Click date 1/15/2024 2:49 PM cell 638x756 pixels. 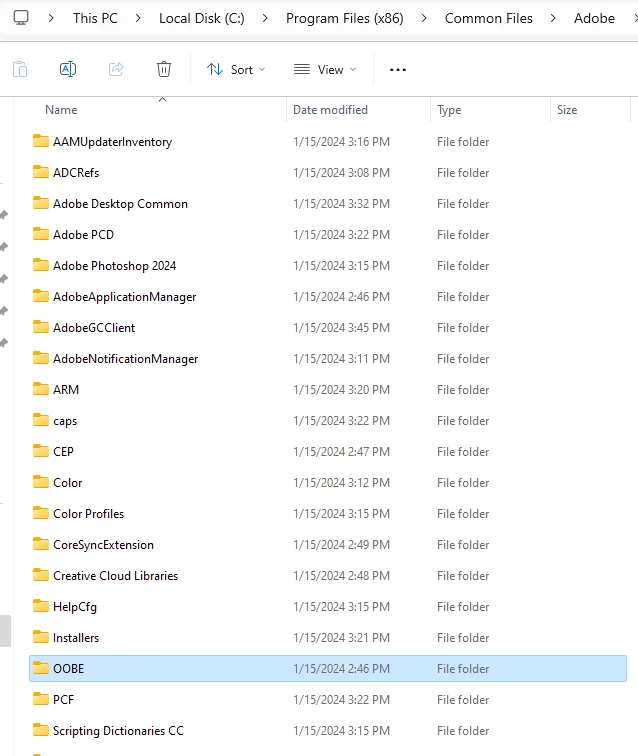pos(341,545)
